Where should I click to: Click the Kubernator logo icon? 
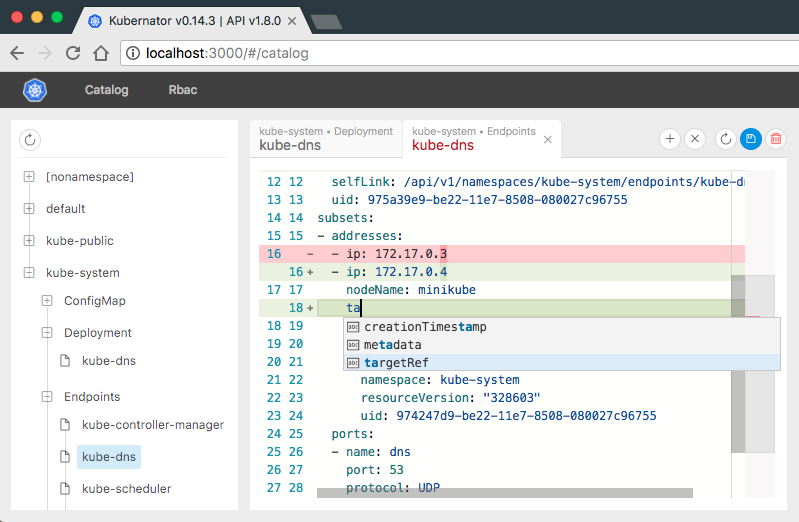pos(36,90)
